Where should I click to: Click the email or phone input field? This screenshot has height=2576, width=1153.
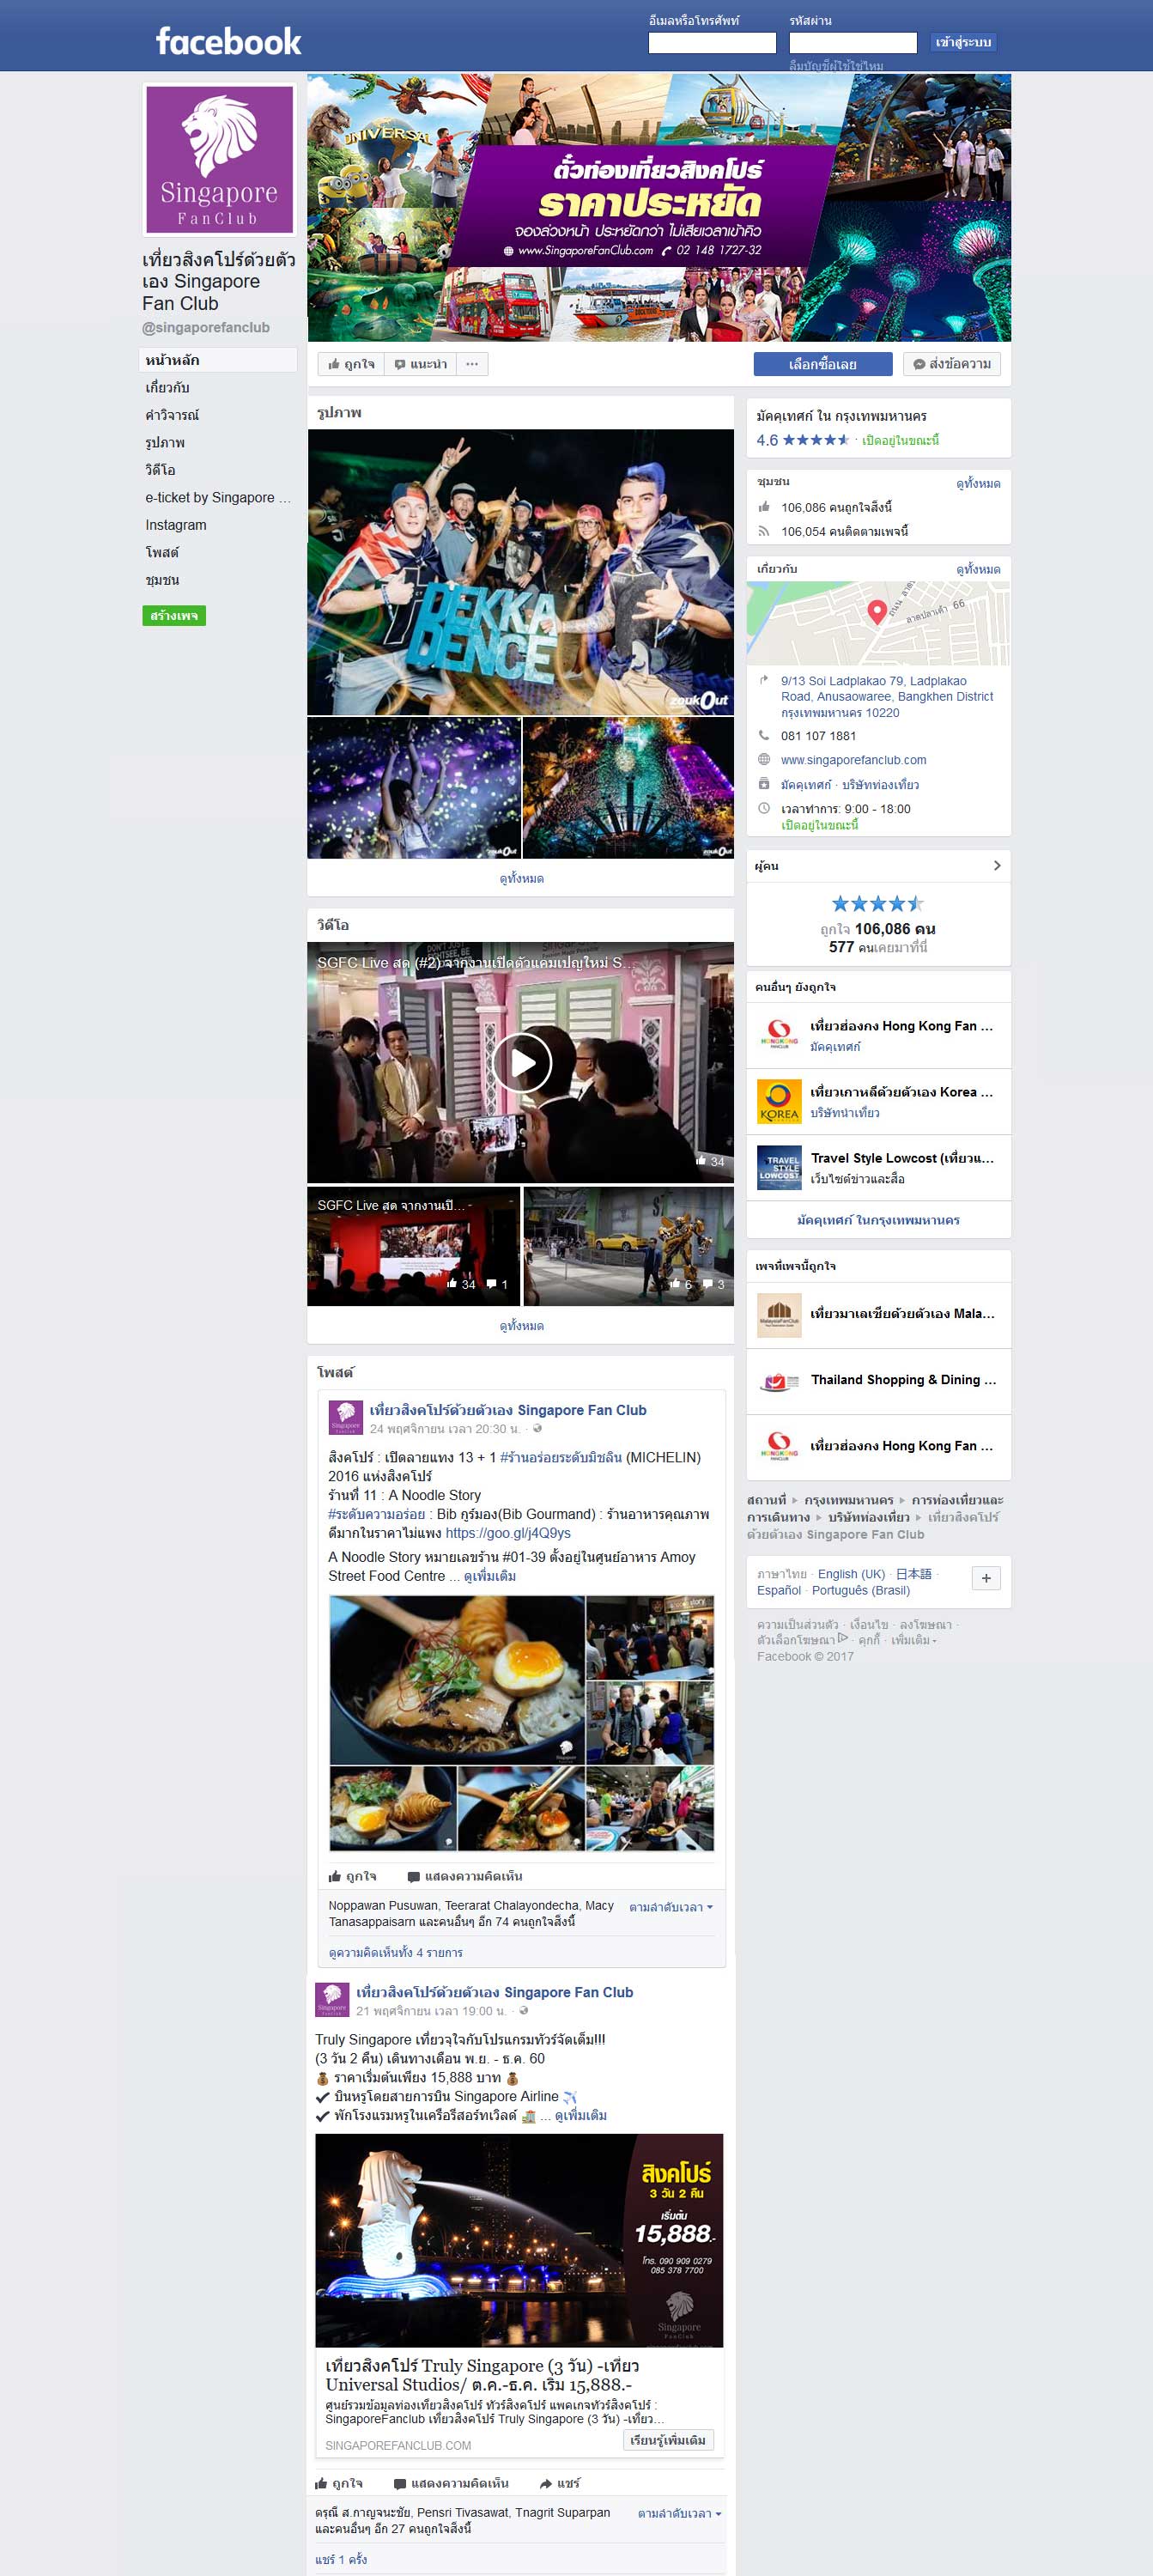coord(712,42)
